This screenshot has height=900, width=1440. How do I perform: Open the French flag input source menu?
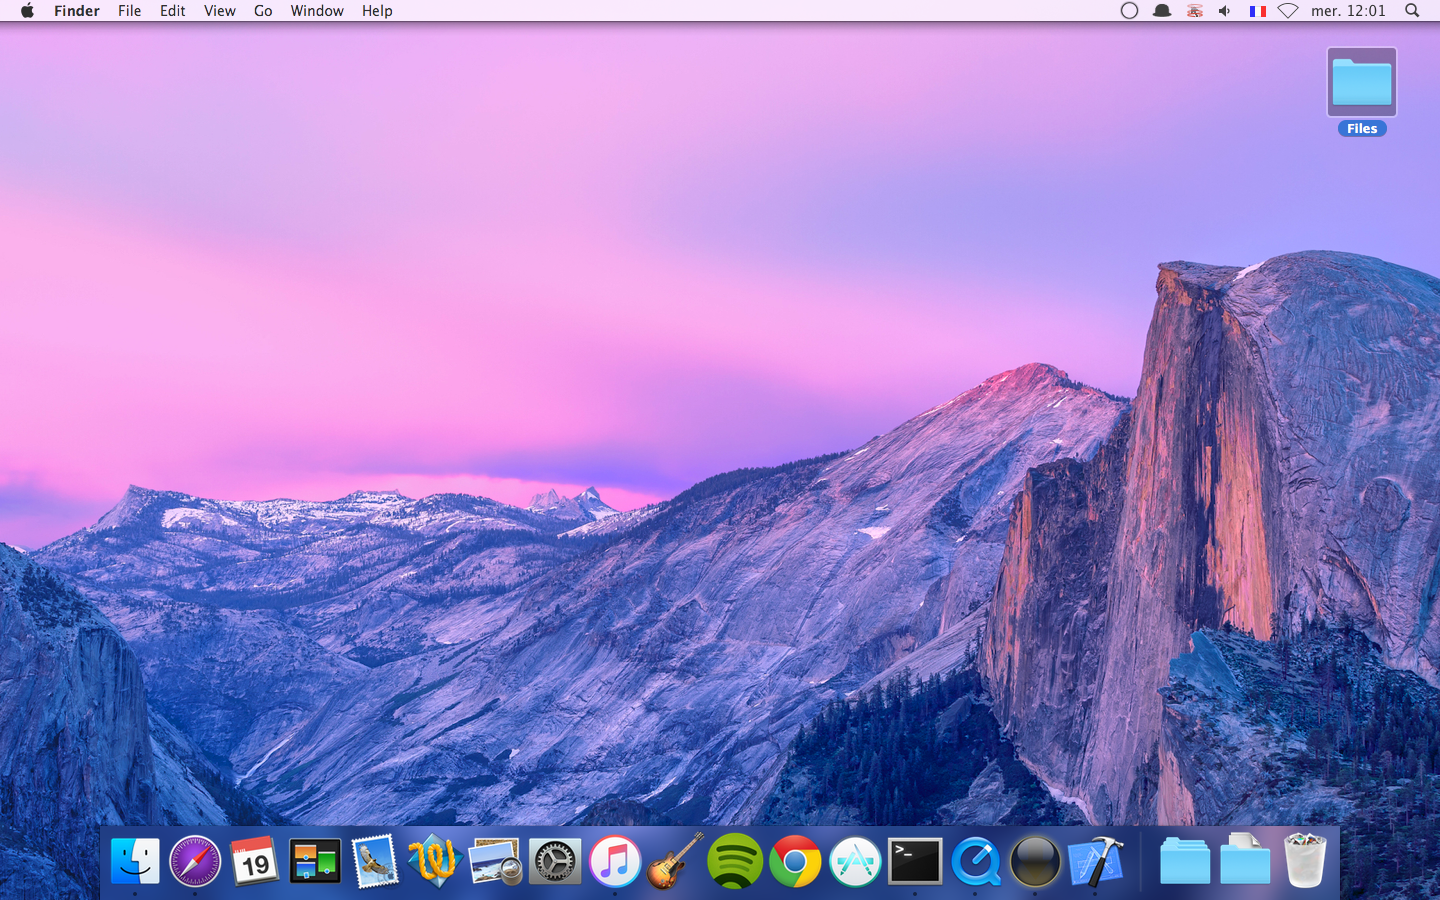click(x=1258, y=11)
